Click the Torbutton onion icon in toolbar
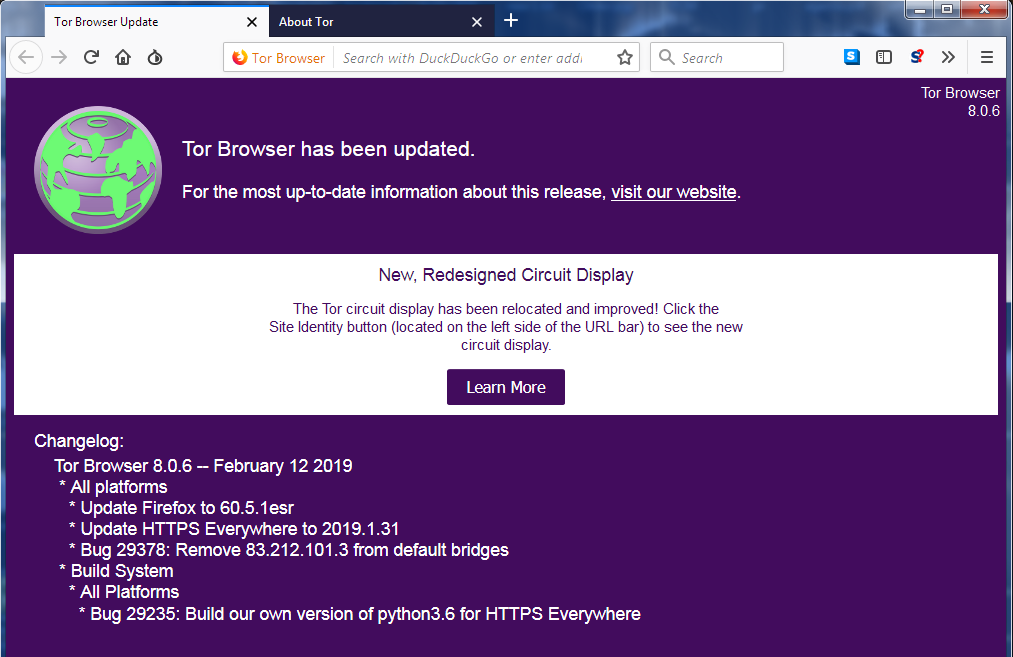The width and height of the screenshot is (1013, 657). pos(155,57)
